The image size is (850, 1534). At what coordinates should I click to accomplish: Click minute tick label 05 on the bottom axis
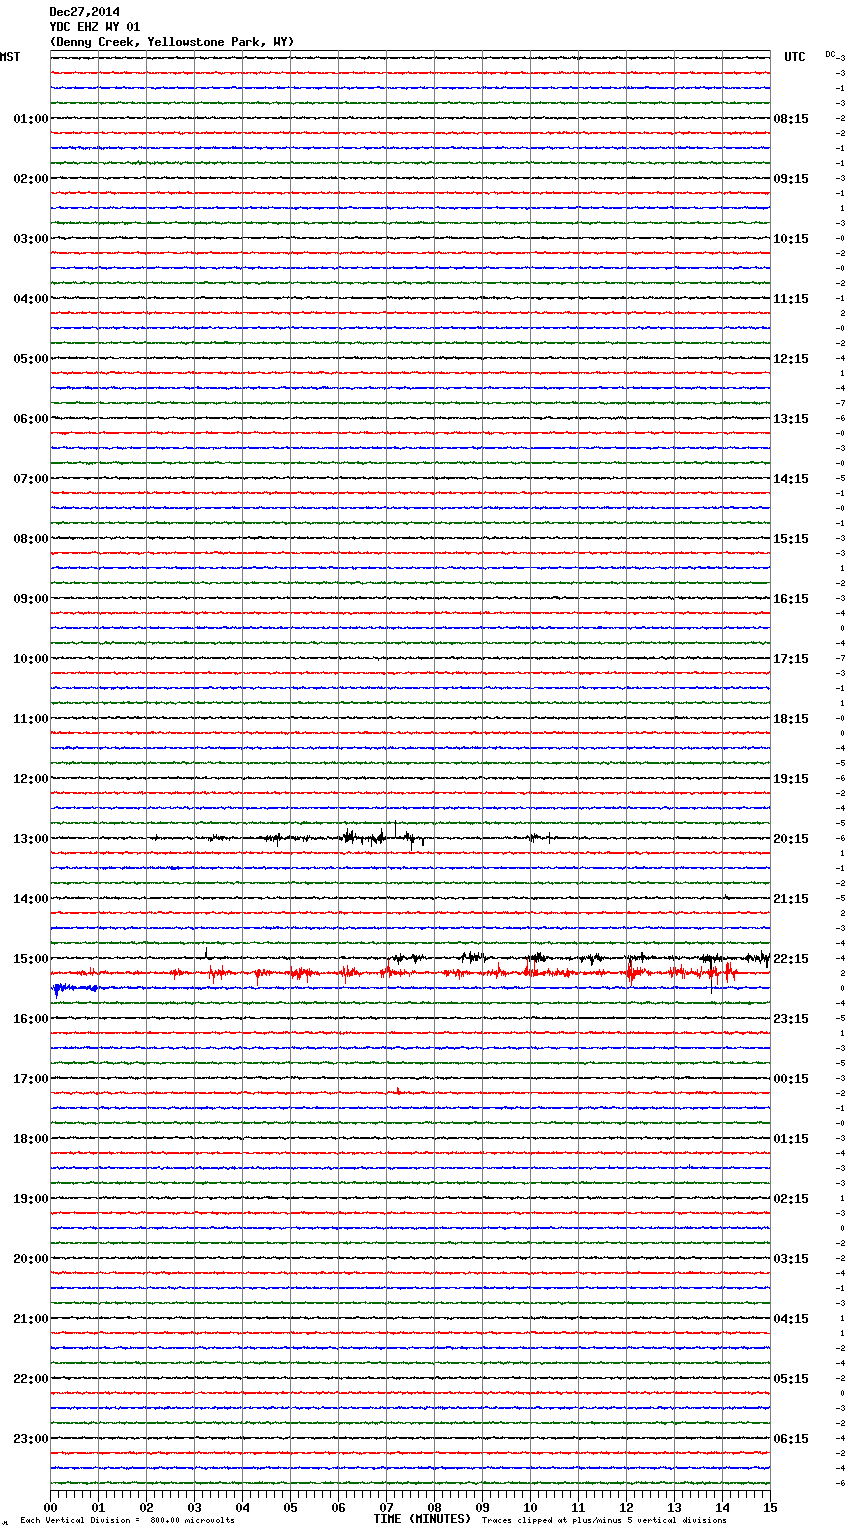tap(291, 1507)
